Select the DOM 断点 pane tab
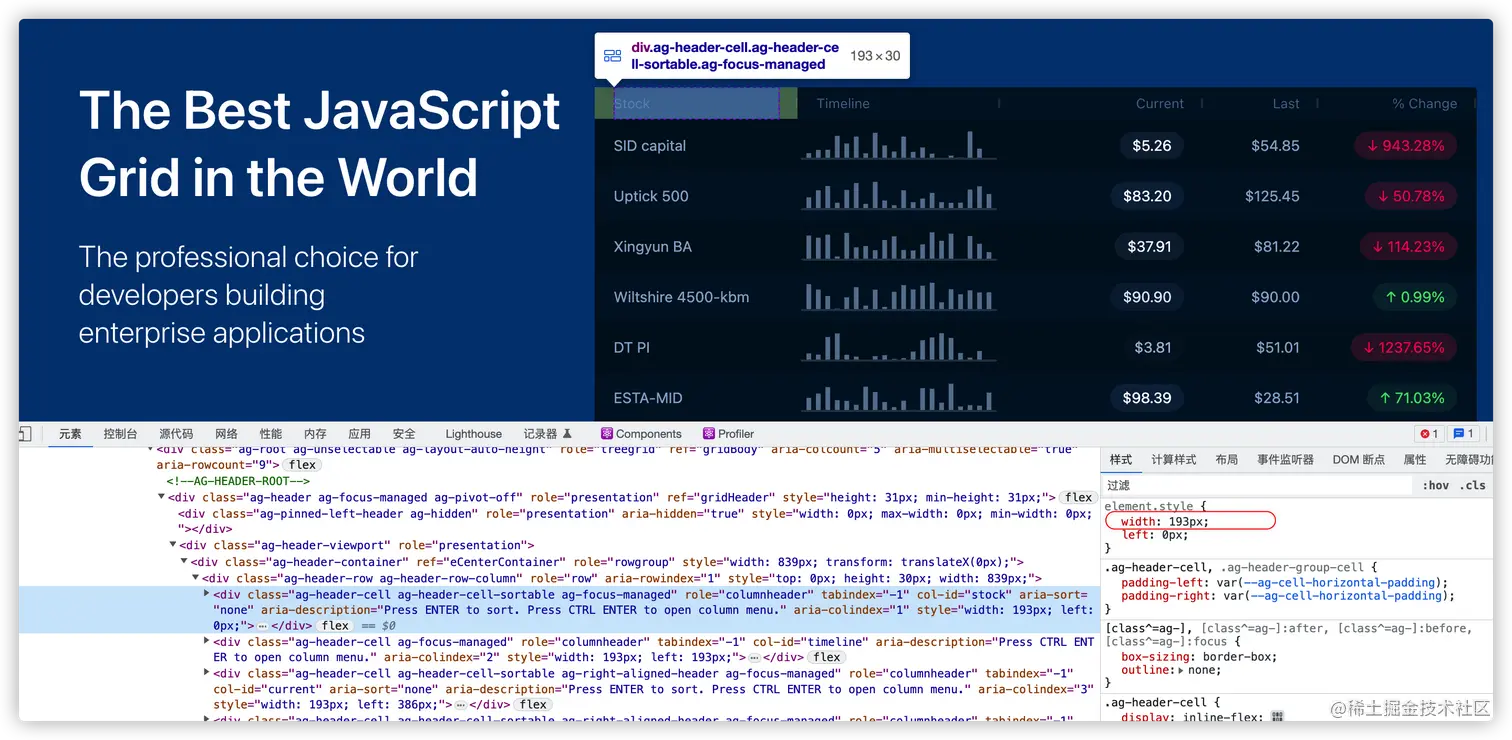The height and width of the screenshot is (740, 1512). [x=1359, y=459]
